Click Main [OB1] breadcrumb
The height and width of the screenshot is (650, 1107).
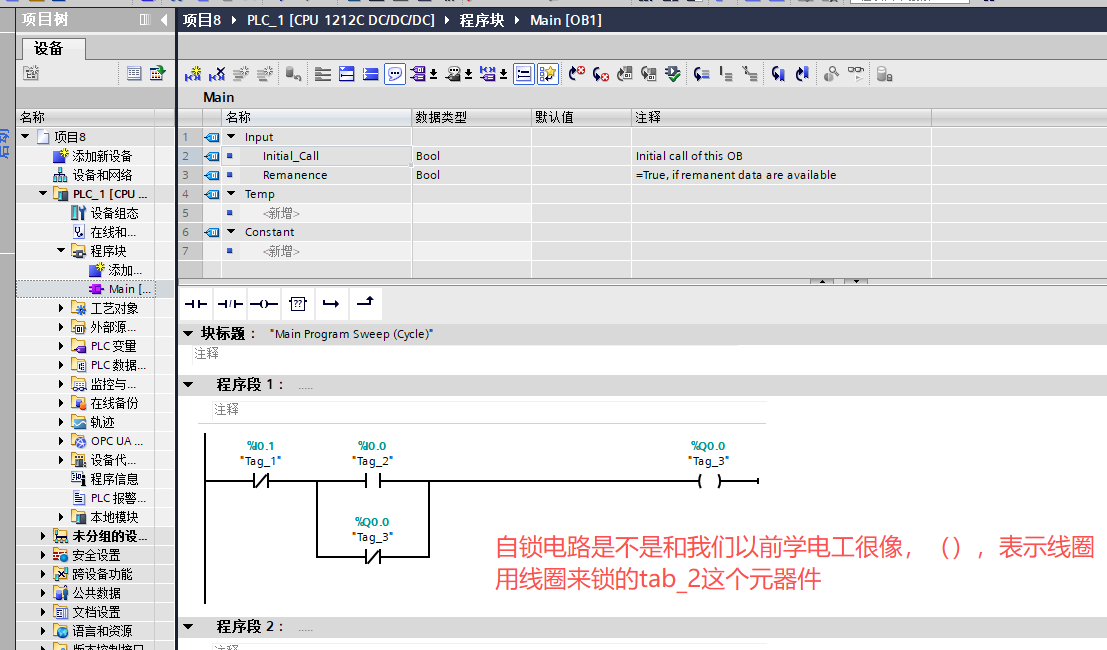coord(566,20)
